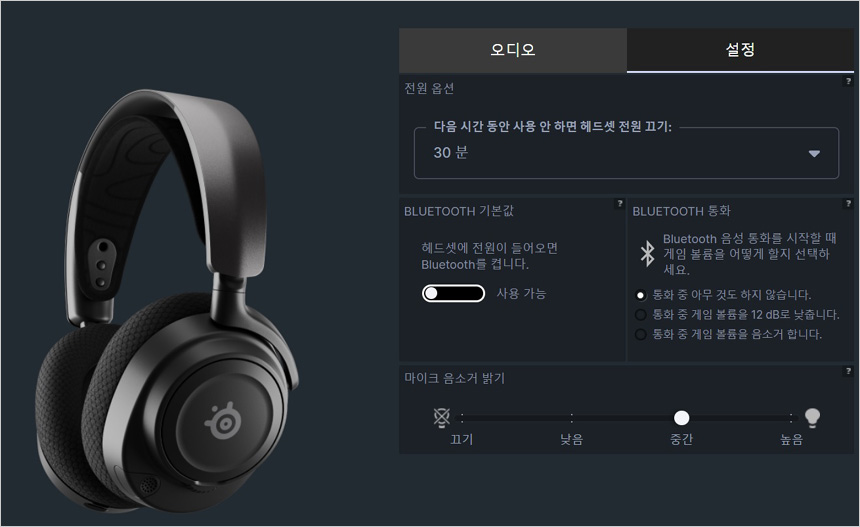Select 게임 볼륨을 12 dB로 낮춥니다 option

coord(640,315)
